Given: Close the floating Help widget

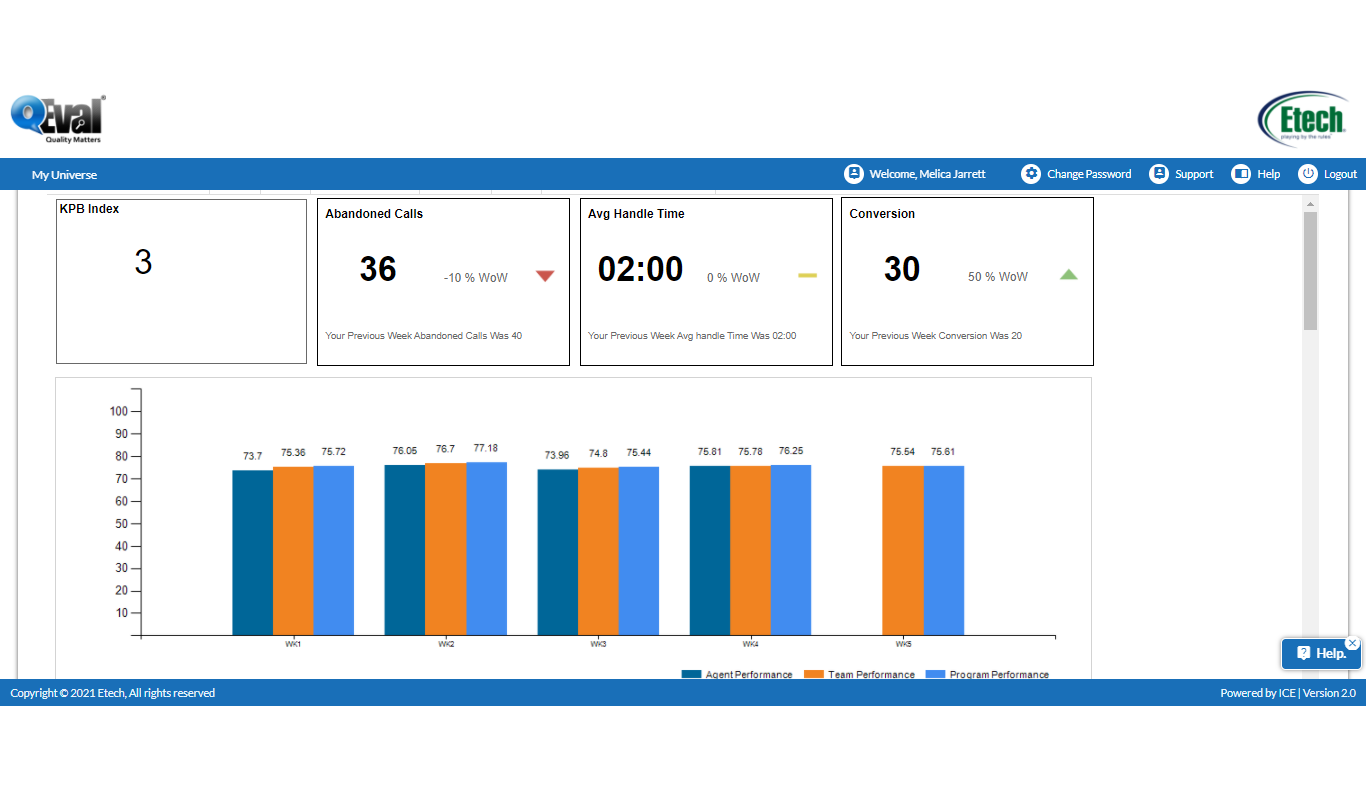Looking at the screenshot, I should pyautogui.click(x=1352, y=643).
